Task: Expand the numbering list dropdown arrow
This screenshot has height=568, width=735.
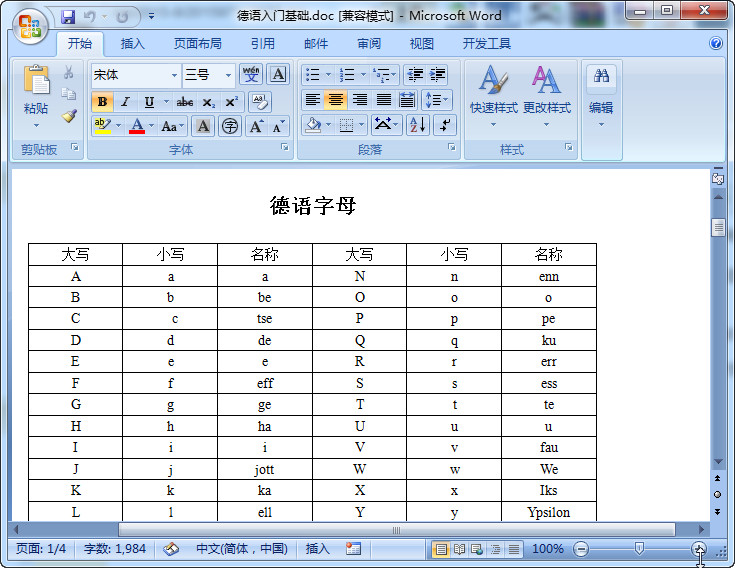Action: pos(363,75)
